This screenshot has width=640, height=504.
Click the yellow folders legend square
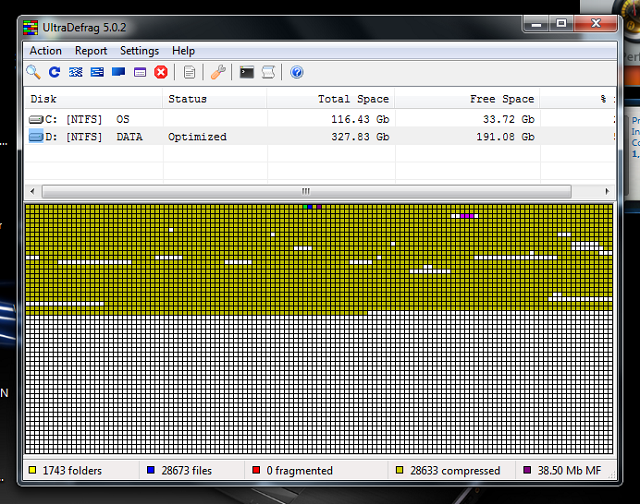[32, 470]
